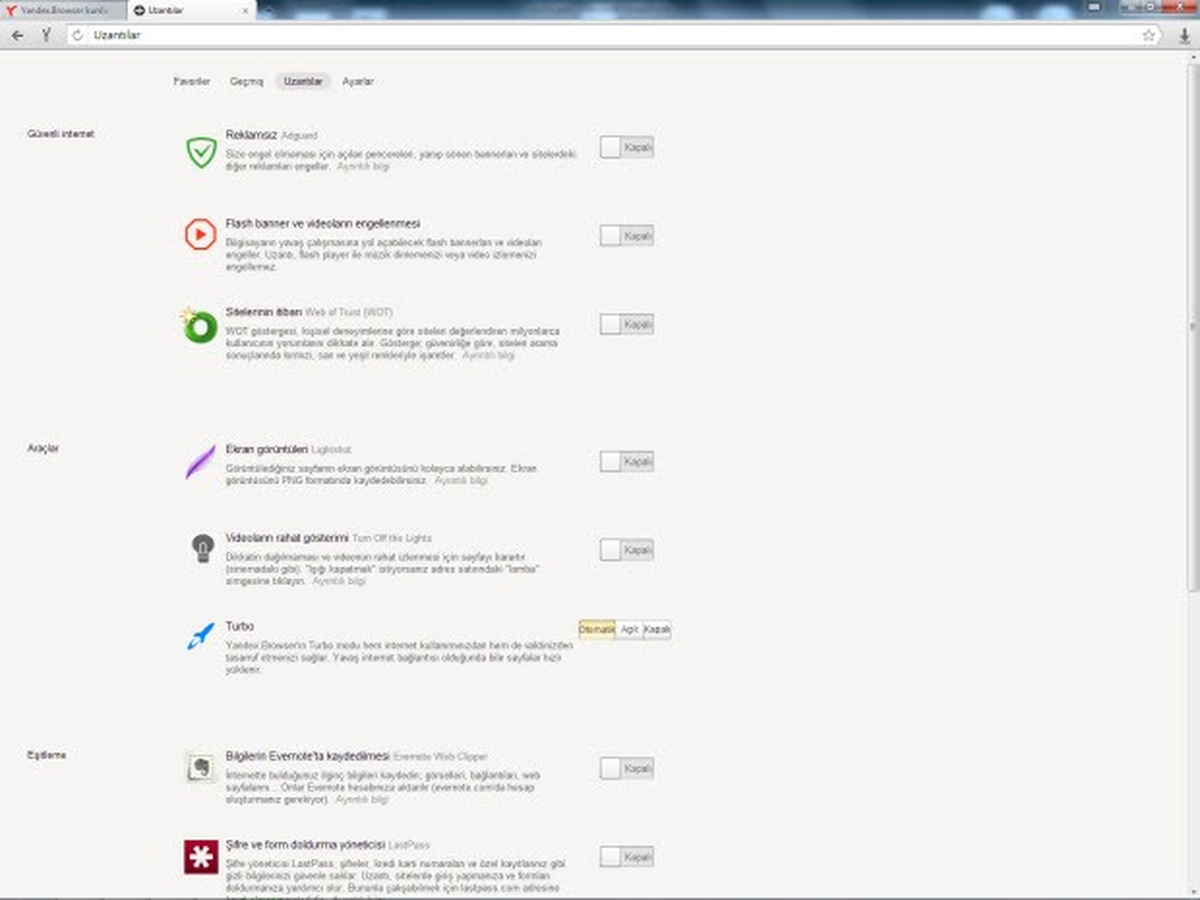Toggle the Flash banner blocking switch
Screen dimensions: 1200x900
click(627, 235)
